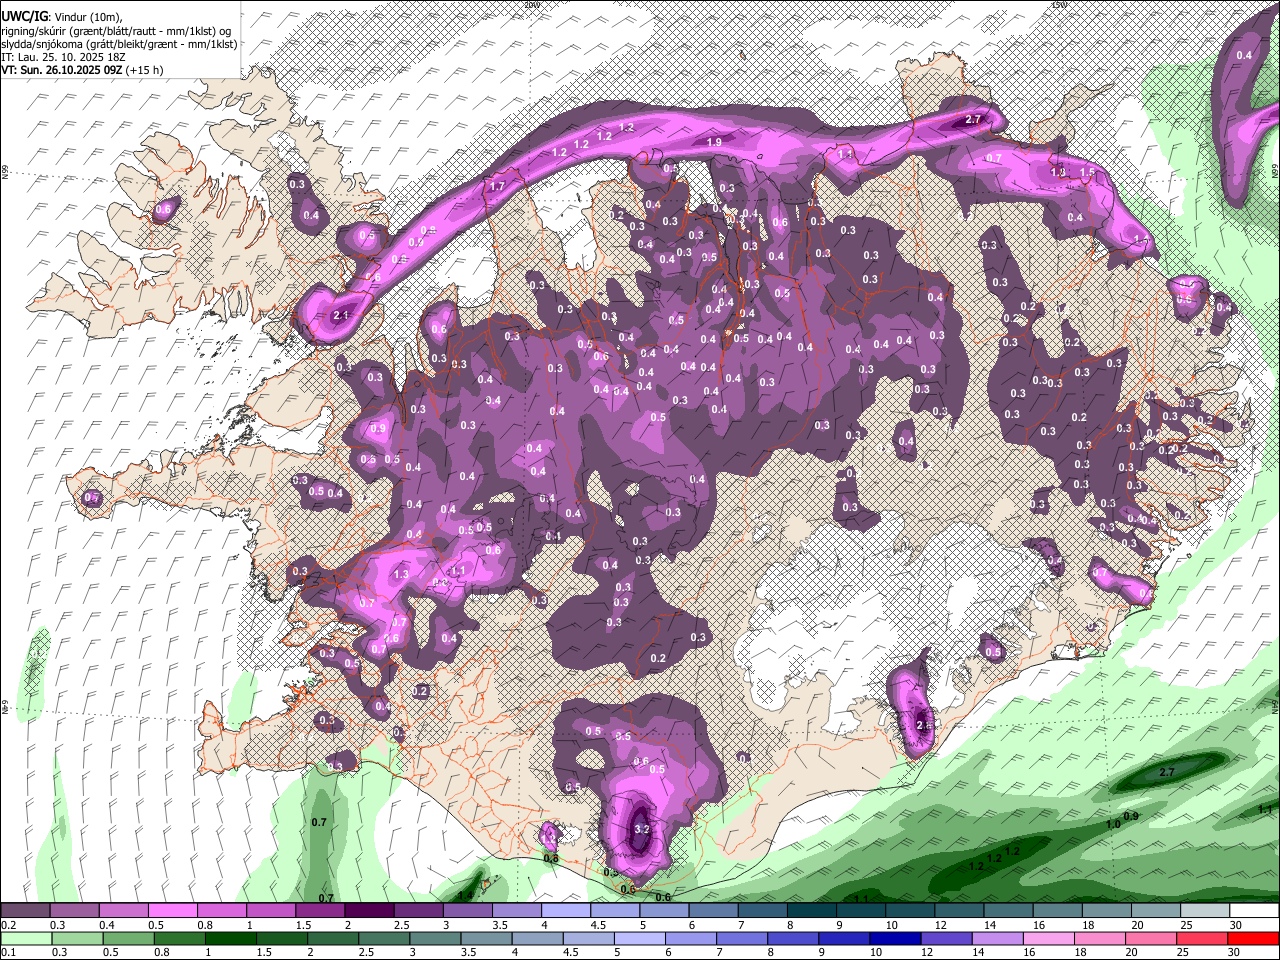Click the bright red 30+ rain legend swatch
Image resolution: width=1280 pixels, height=960 pixels.
[1254, 938]
